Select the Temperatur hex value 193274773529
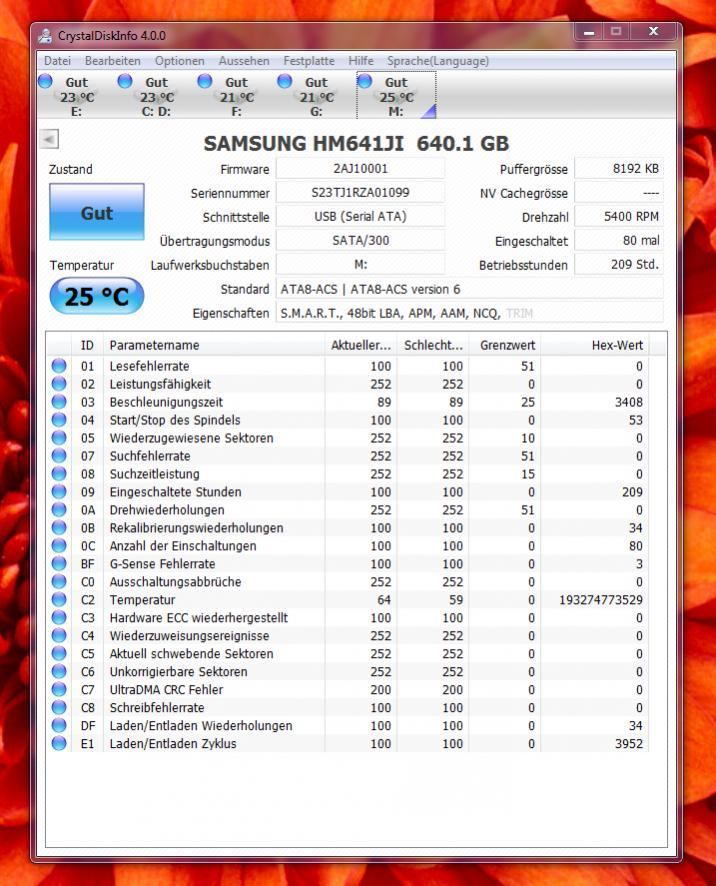This screenshot has height=886, width=716. click(601, 600)
